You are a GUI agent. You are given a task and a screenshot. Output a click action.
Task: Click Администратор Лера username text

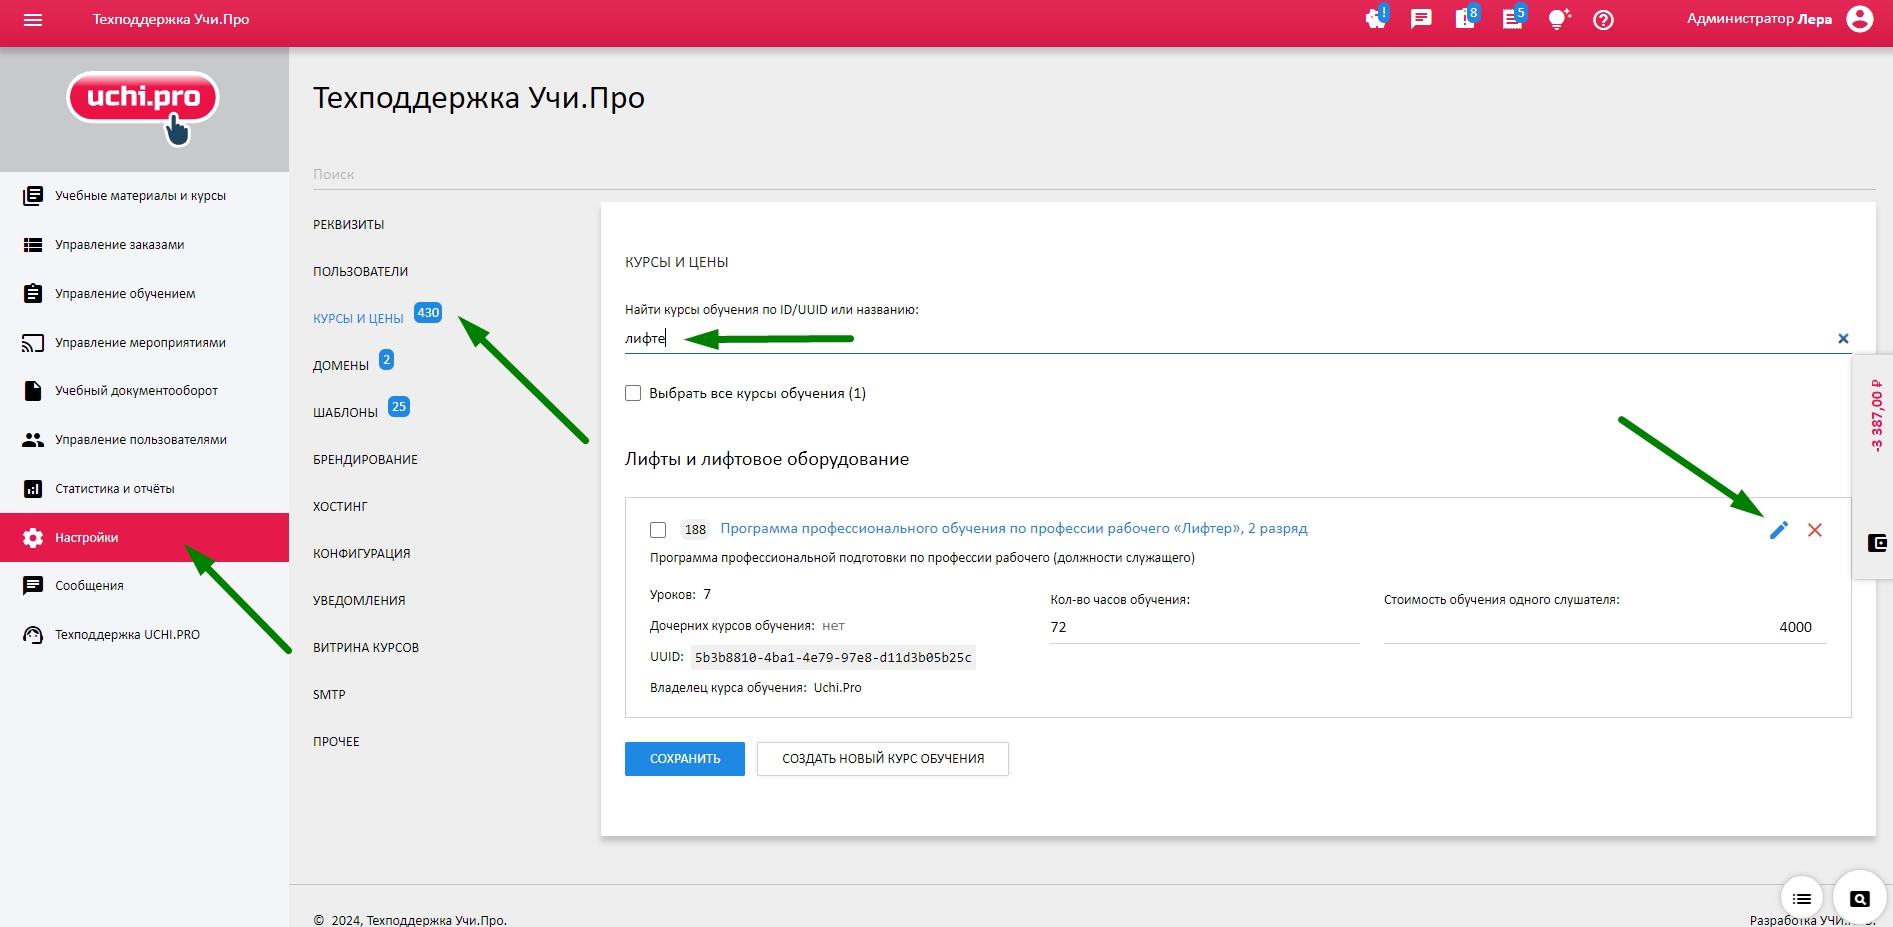1760,19
